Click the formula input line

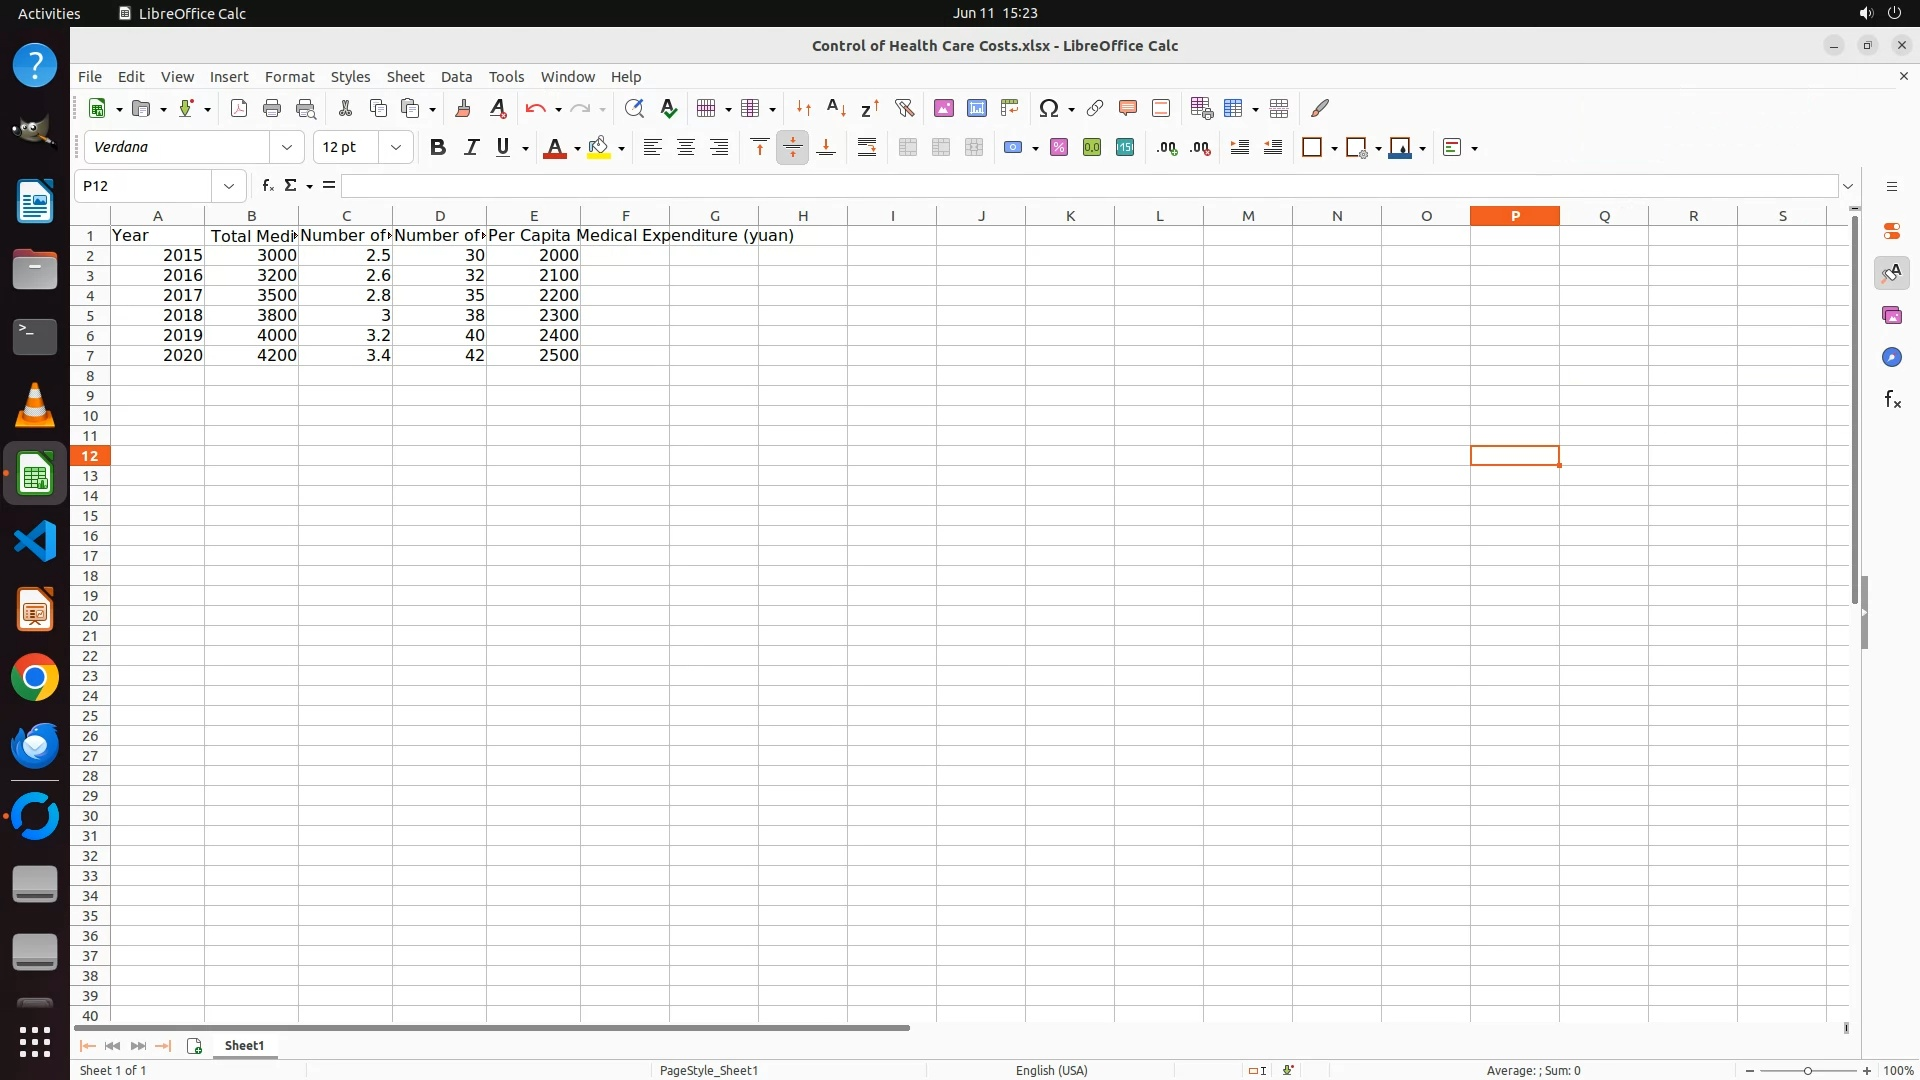(x=1088, y=186)
